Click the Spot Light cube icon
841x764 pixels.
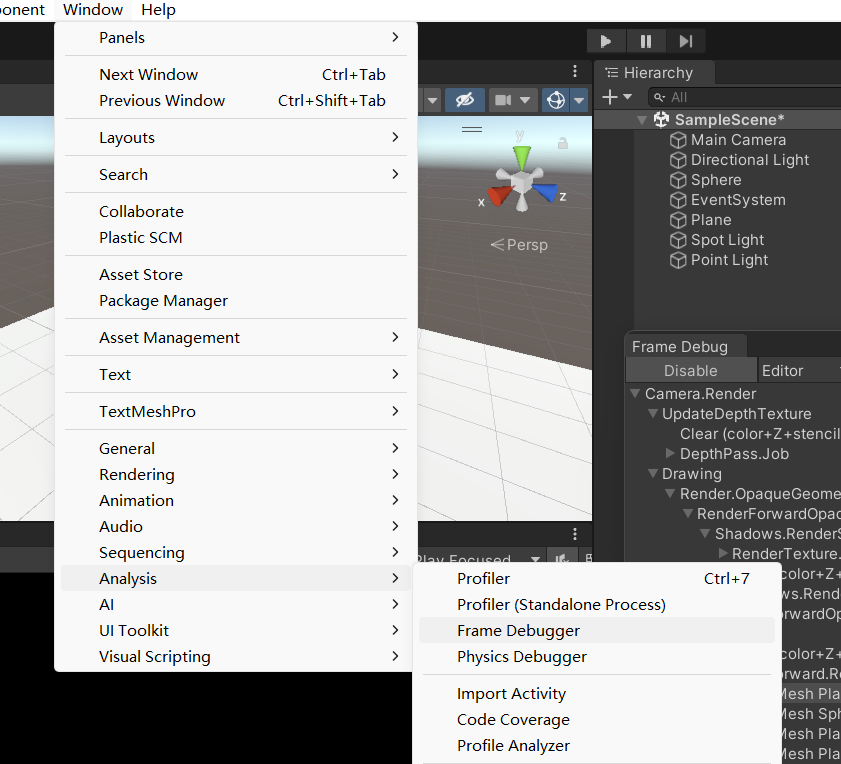(678, 240)
